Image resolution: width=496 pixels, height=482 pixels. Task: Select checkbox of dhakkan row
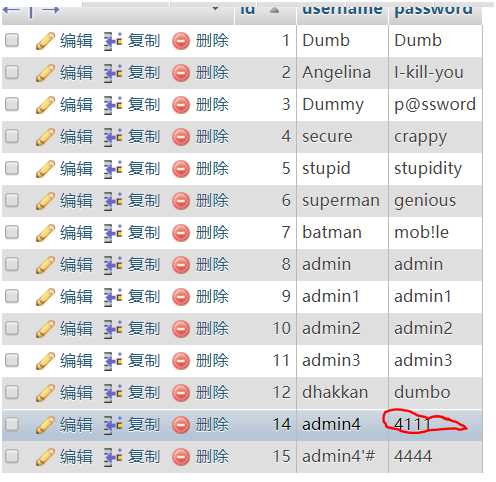[x=12, y=393]
